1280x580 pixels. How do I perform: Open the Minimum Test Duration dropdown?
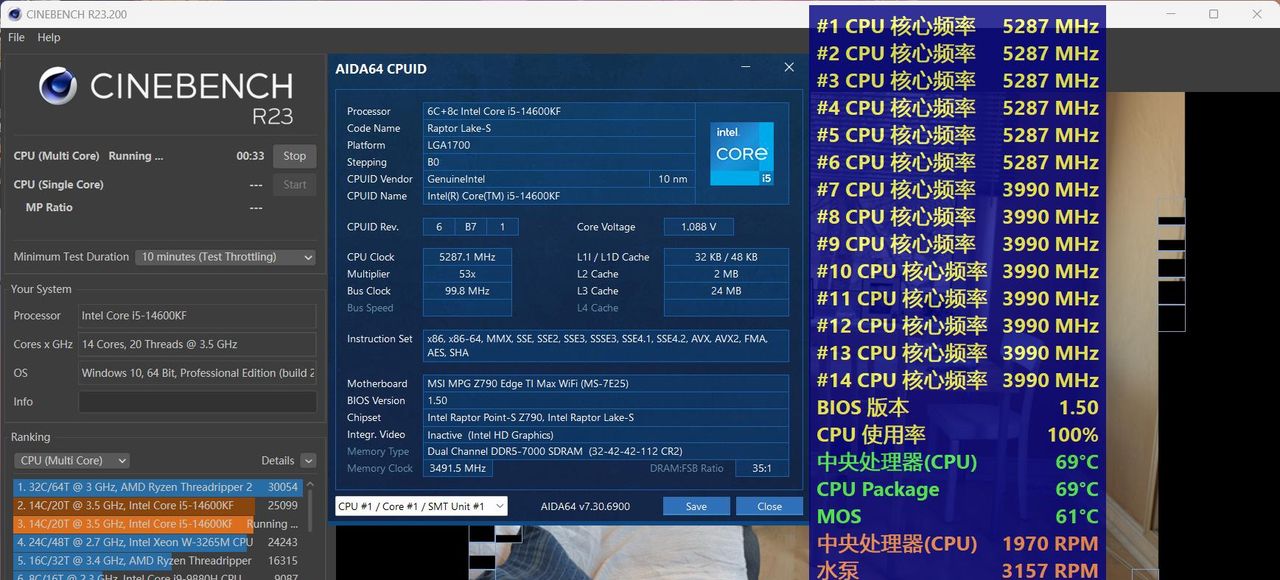click(226, 257)
